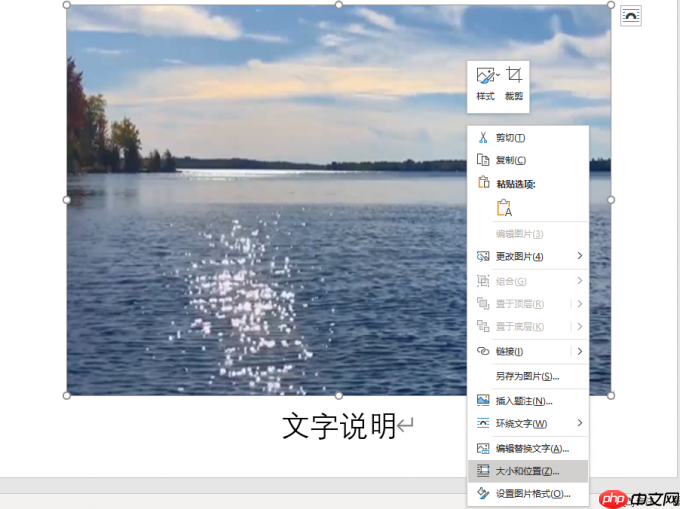The image size is (680, 509).
Task: Click the chain link icon beside 链接
Action: click(483, 351)
